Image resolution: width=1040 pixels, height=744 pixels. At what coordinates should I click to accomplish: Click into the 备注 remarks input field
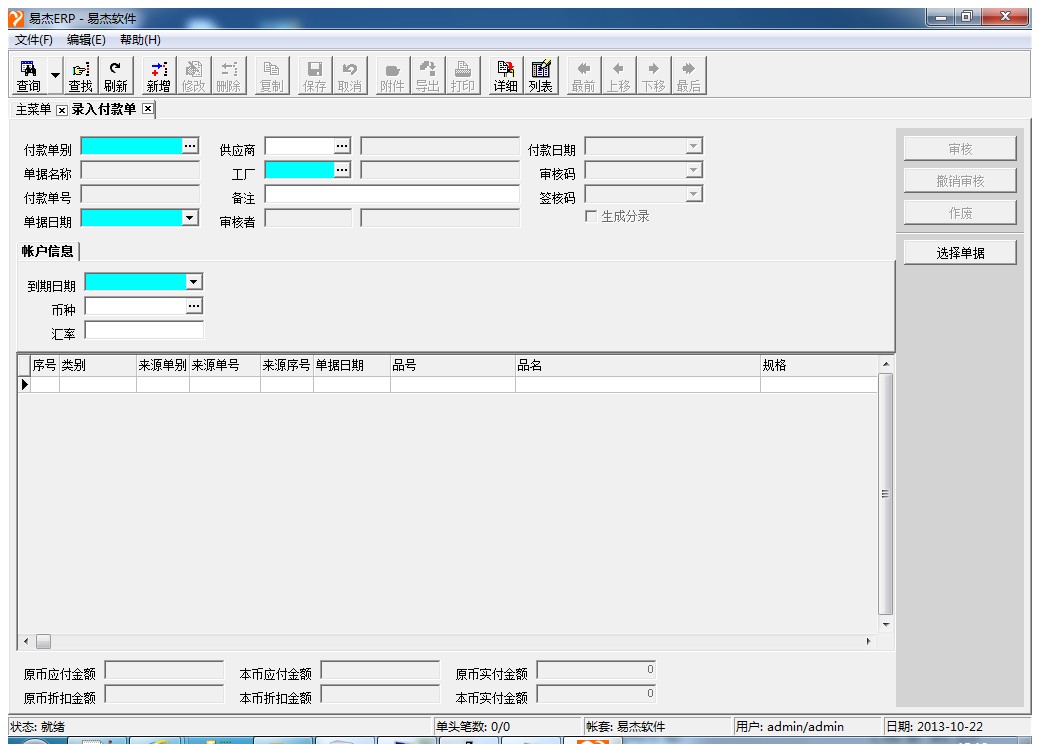click(391, 194)
